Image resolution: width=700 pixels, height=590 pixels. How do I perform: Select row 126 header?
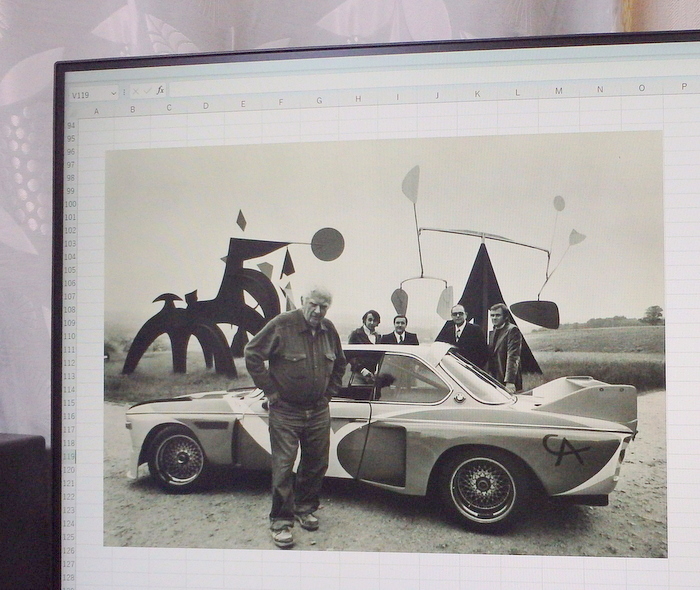(69, 551)
